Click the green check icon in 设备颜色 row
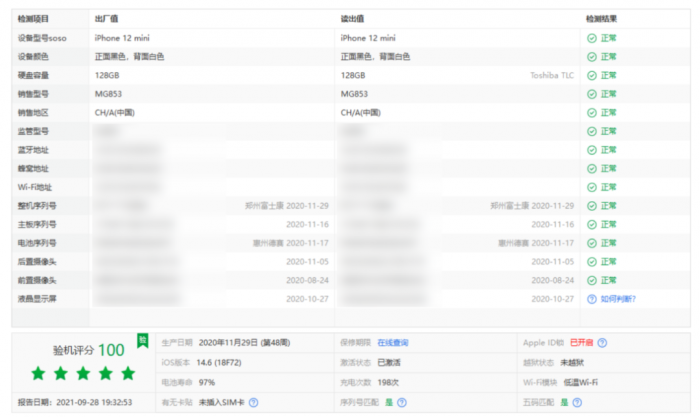The width and height of the screenshot is (700, 417). pyautogui.click(x=592, y=57)
